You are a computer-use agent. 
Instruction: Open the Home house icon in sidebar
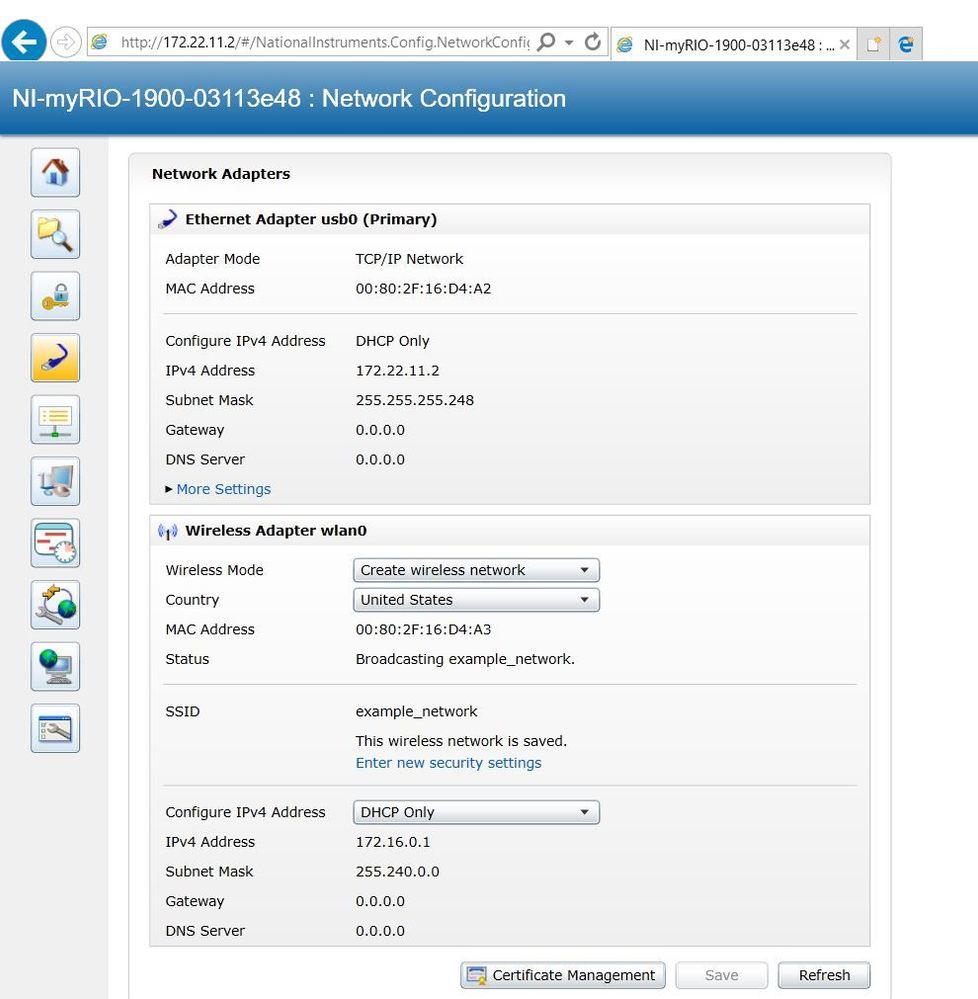pyautogui.click(x=55, y=173)
